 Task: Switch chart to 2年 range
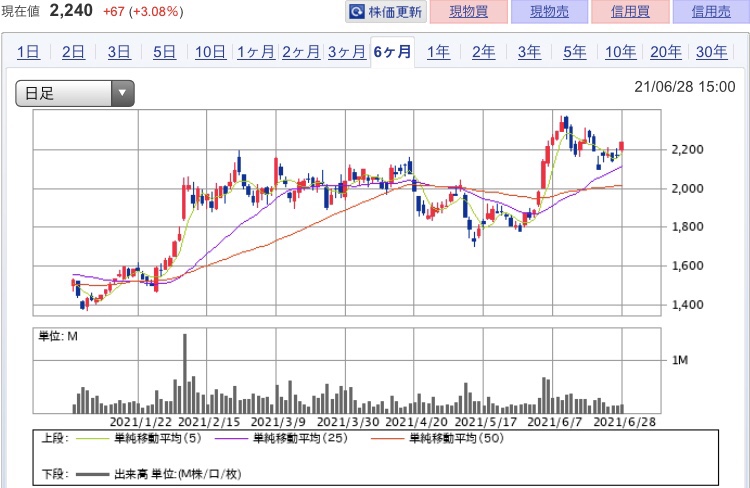(484, 52)
